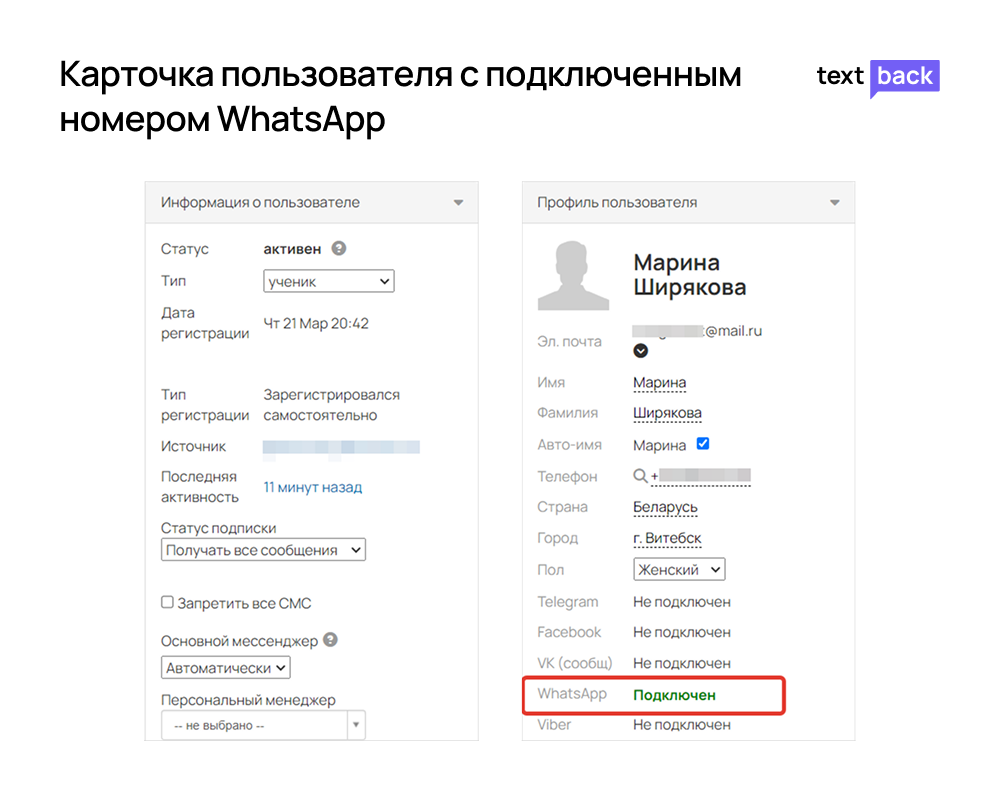This screenshot has width=1000, height=800.
Task: Click the Telegram Не подключен status
Action: (682, 602)
